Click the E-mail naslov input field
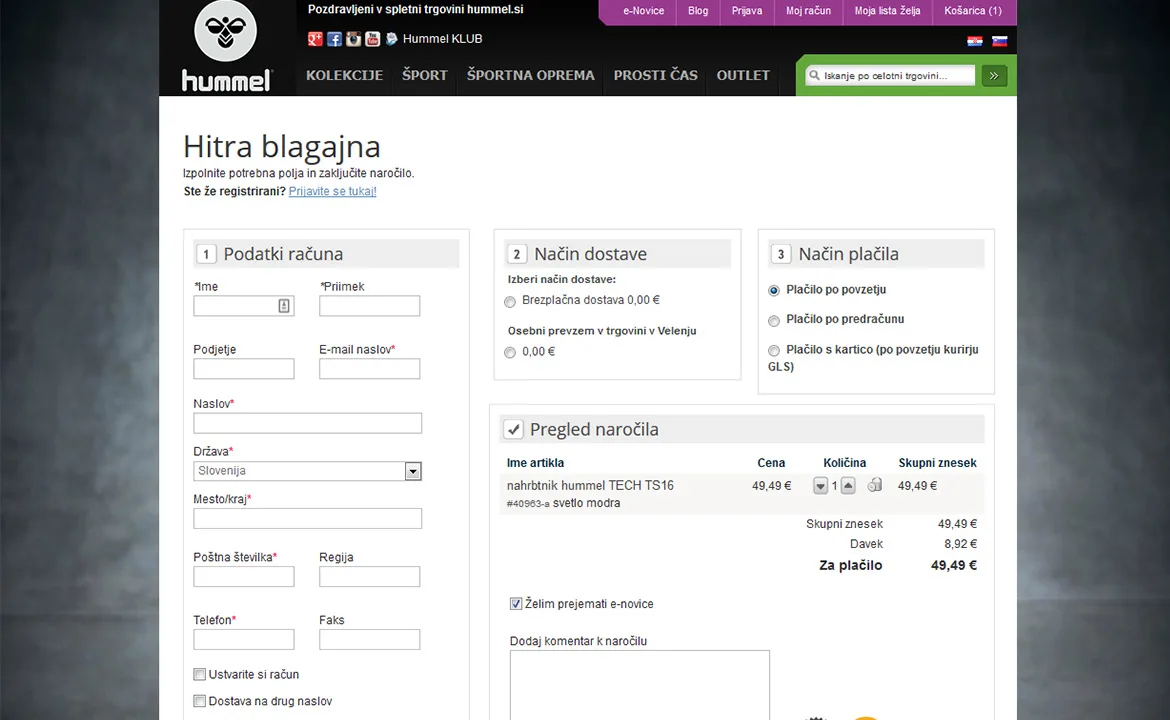1170x720 pixels. pyautogui.click(x=369, y=369)
